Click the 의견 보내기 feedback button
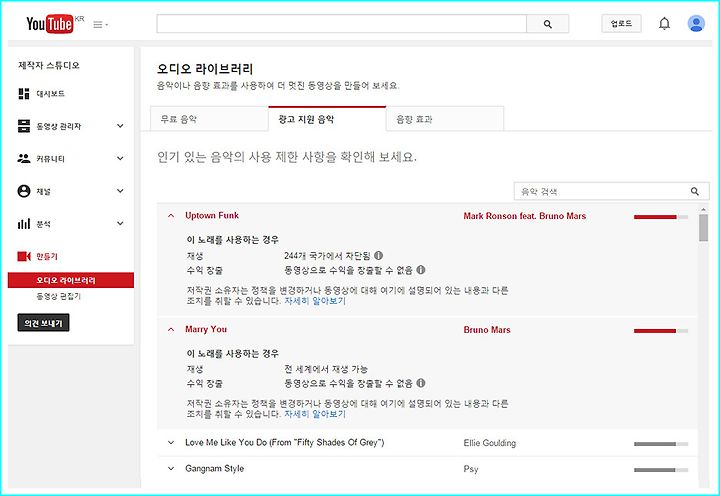 43,323
